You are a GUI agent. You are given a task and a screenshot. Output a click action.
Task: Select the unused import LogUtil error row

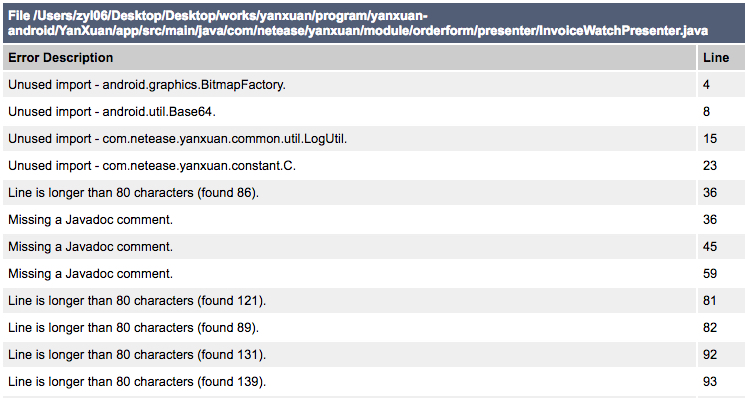(374, 139)
